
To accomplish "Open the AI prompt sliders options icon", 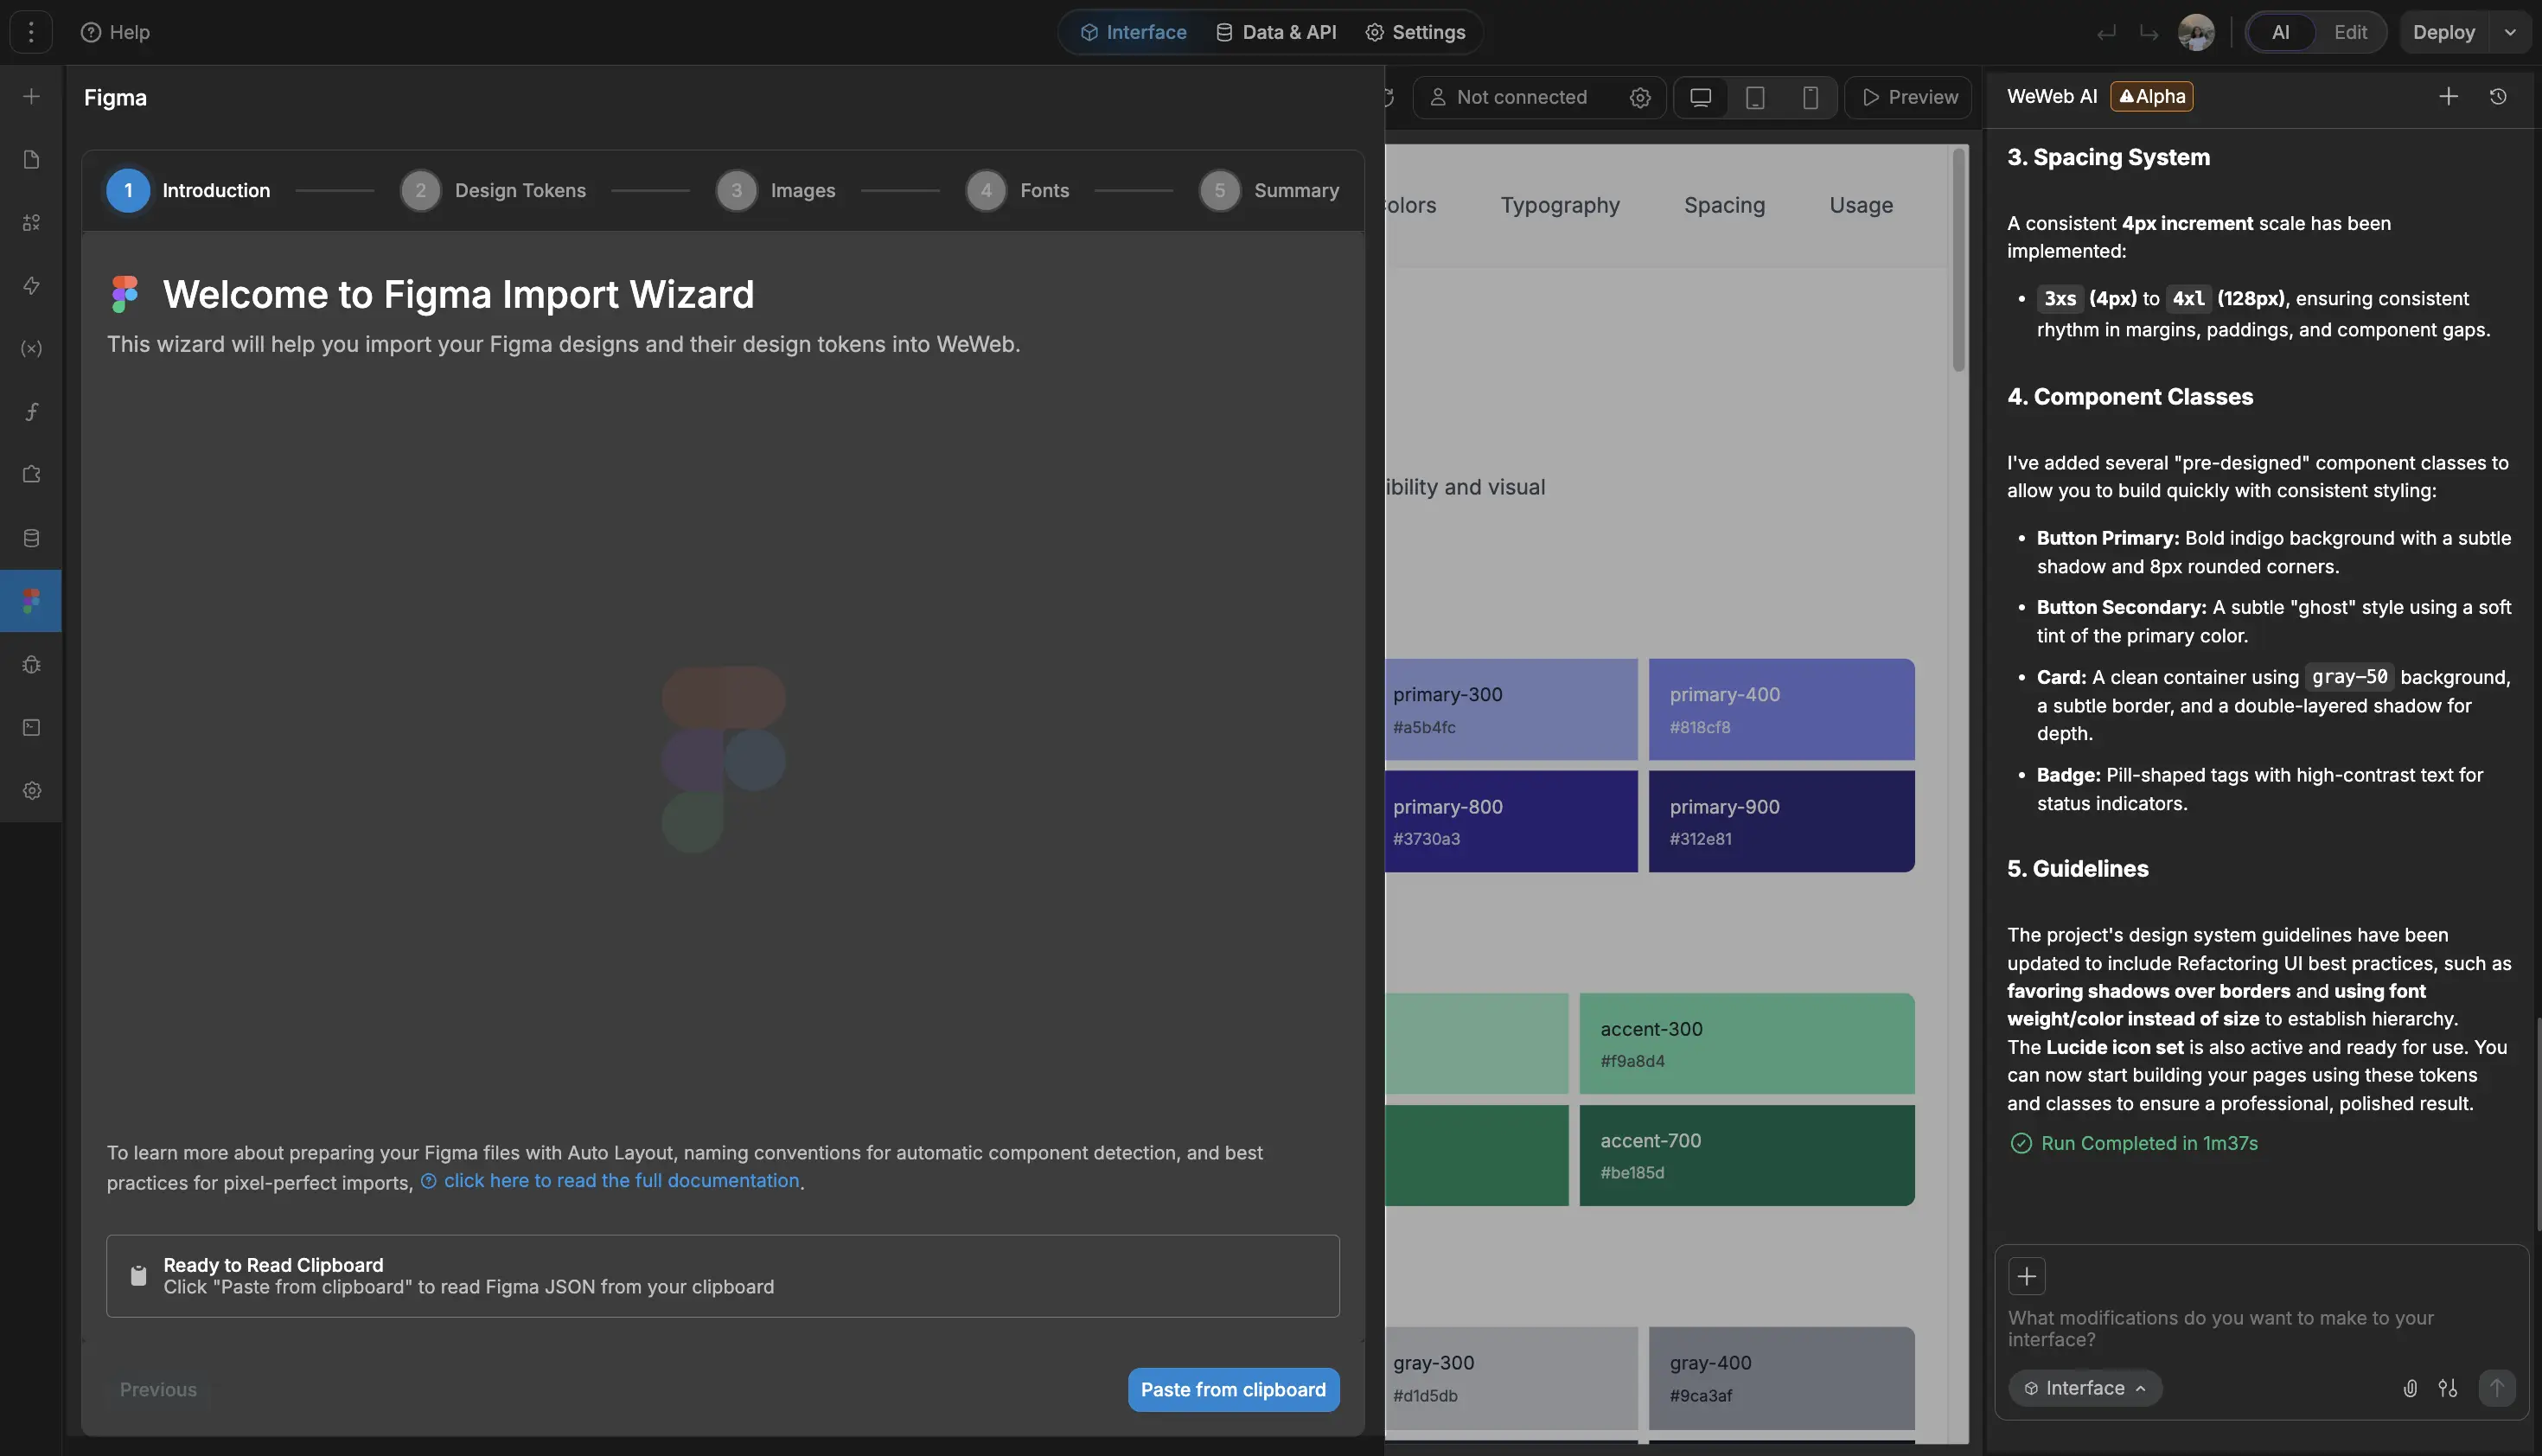I will (2447, 1388).
